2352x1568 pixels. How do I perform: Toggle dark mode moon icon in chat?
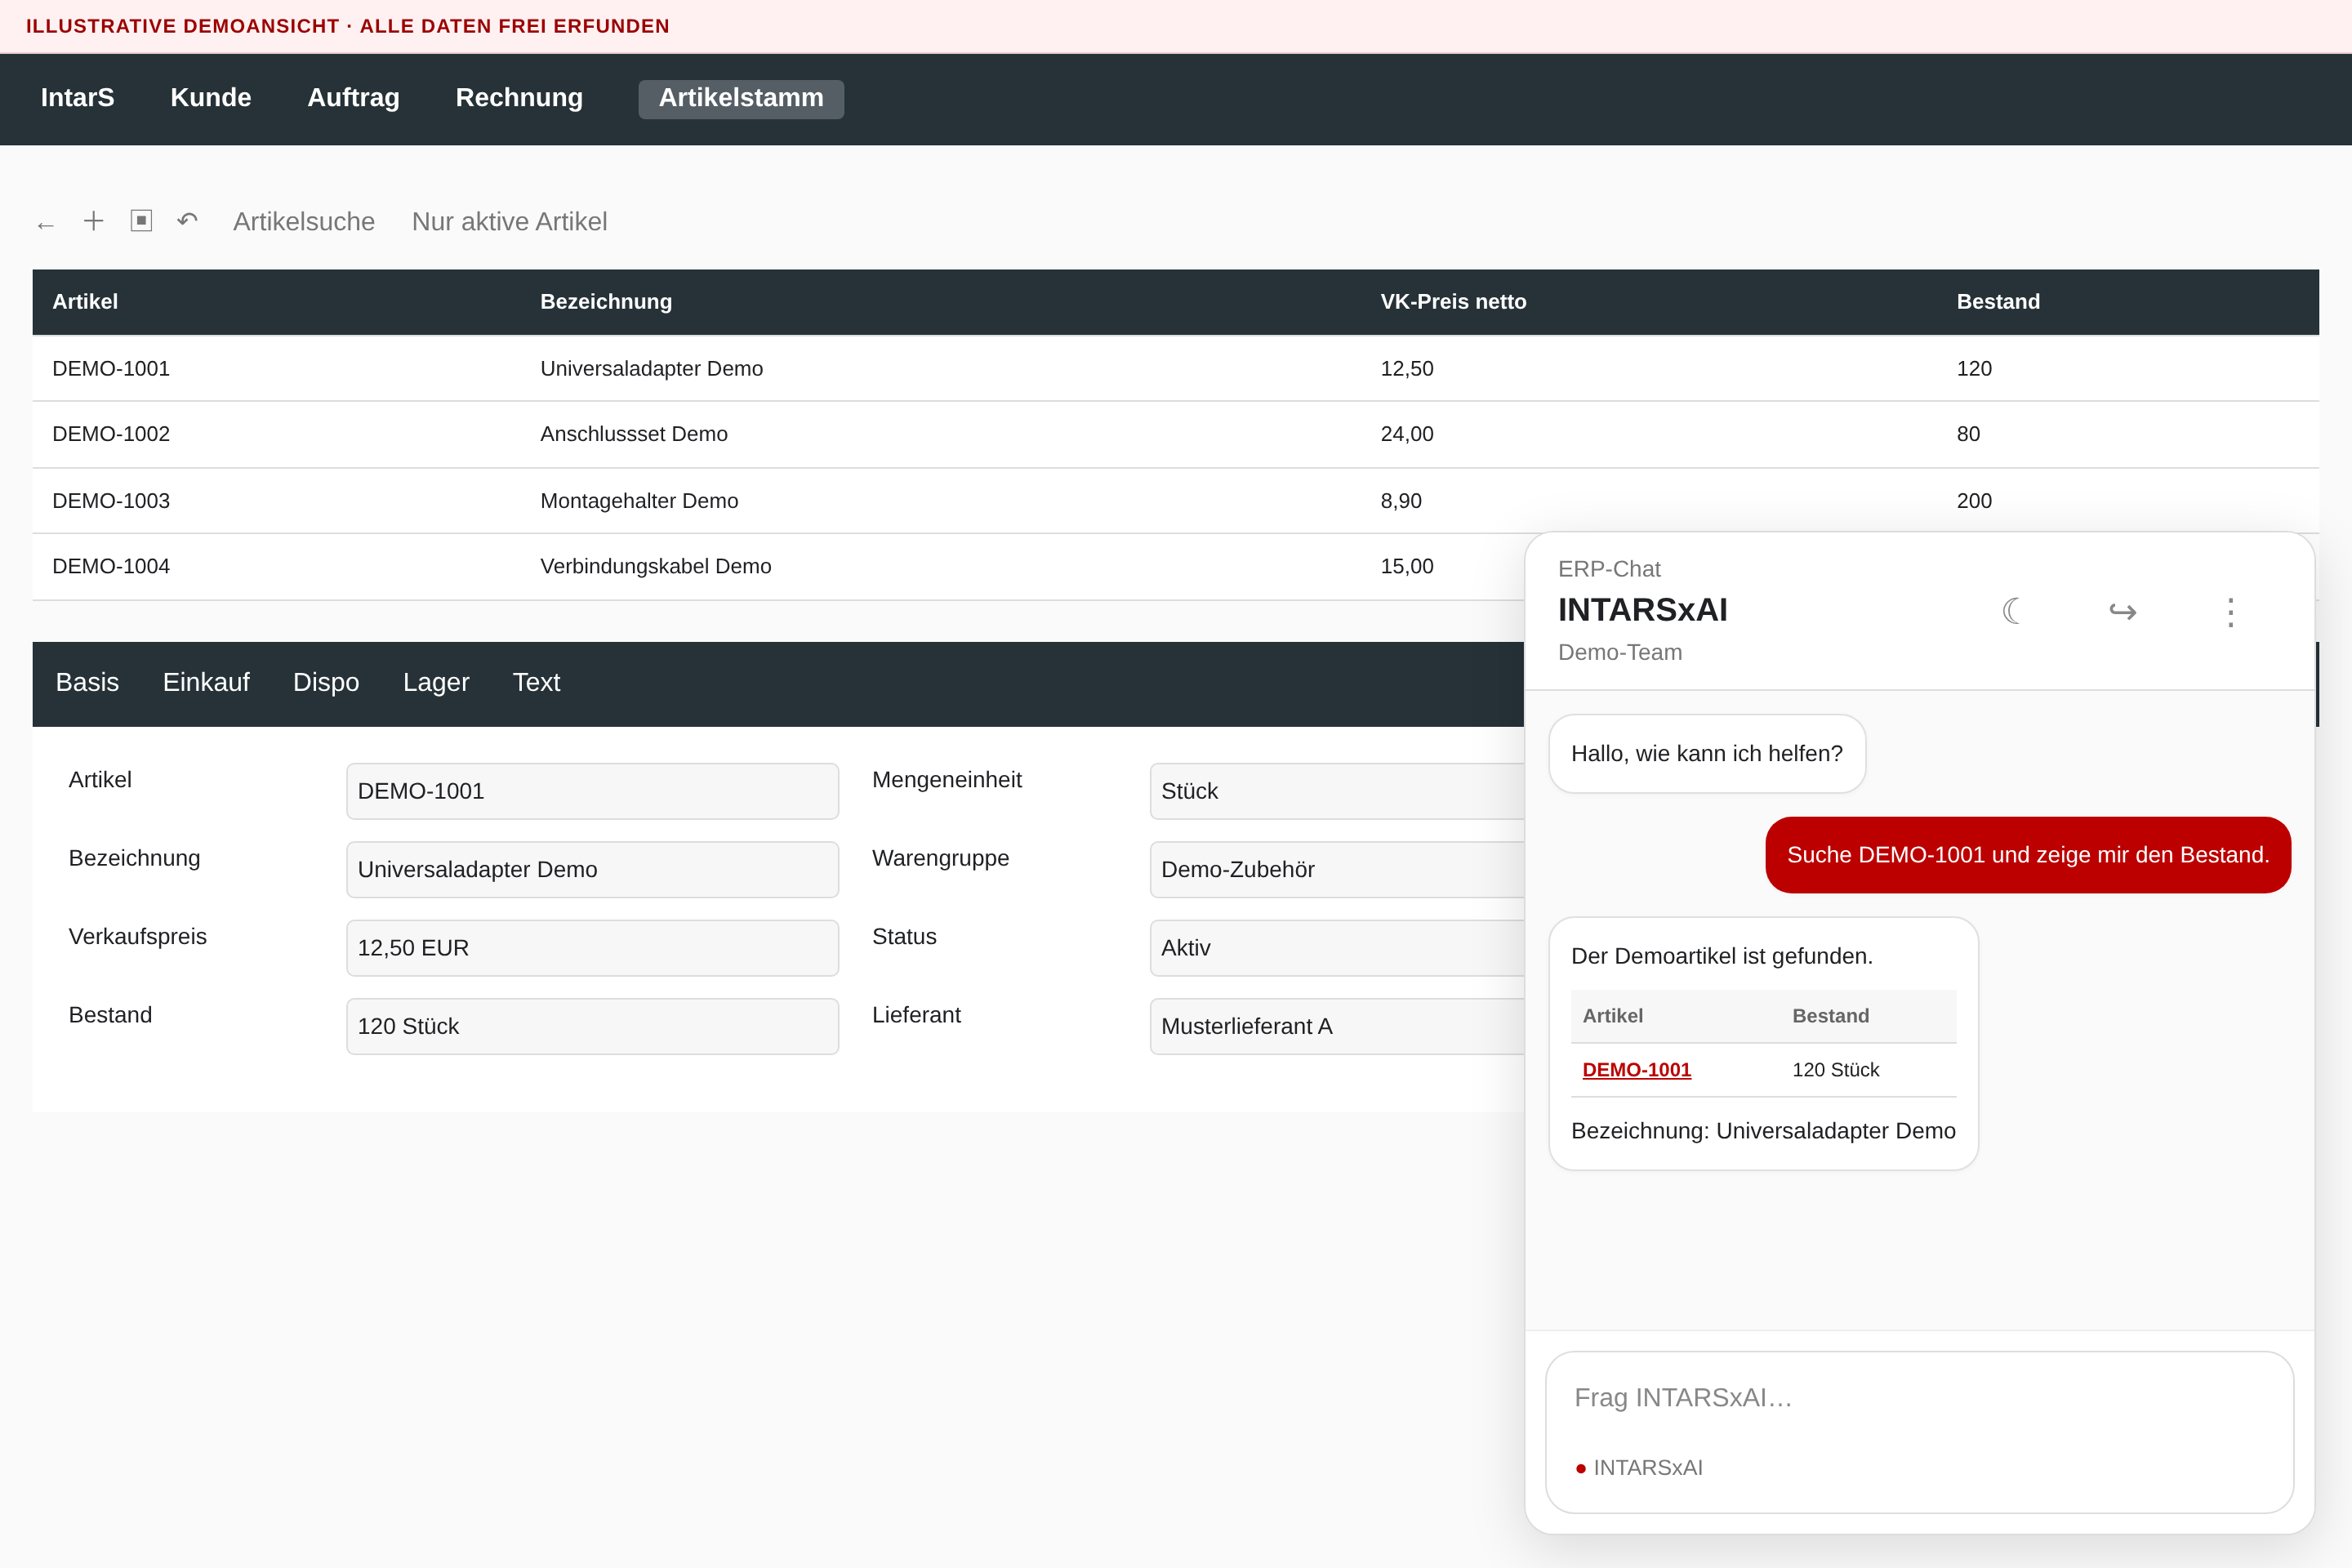(x=2012, y=611)
